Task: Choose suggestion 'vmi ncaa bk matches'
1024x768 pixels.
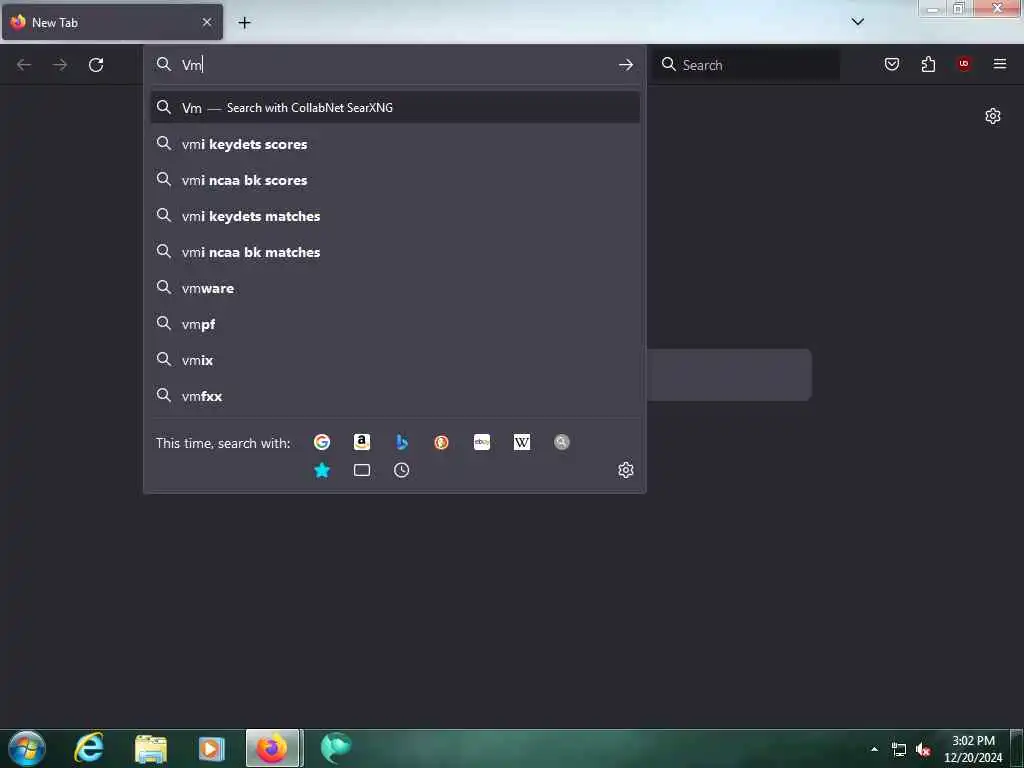Action: (395, 252)
